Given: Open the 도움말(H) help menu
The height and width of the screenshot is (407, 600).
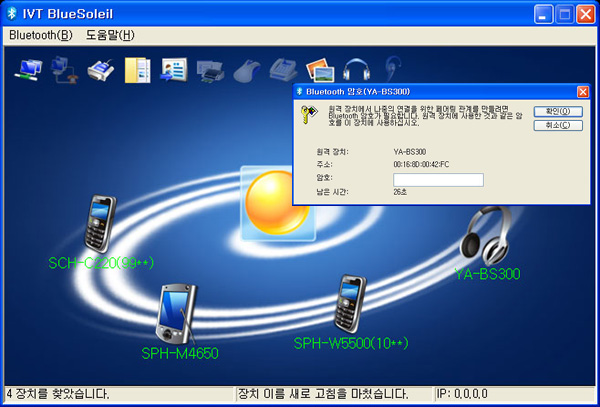Looking at the screenshot, I should coord(110,35).
